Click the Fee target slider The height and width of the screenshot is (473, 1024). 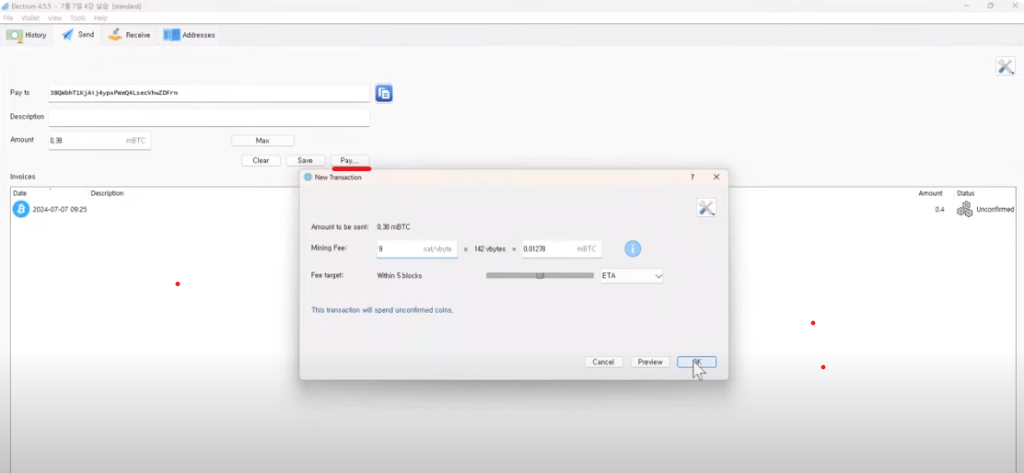(x=539, y=275)
